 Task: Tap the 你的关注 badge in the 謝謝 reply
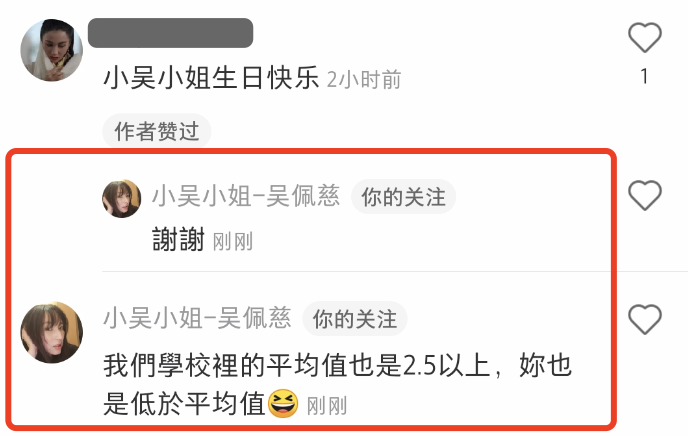pos(403,197)
